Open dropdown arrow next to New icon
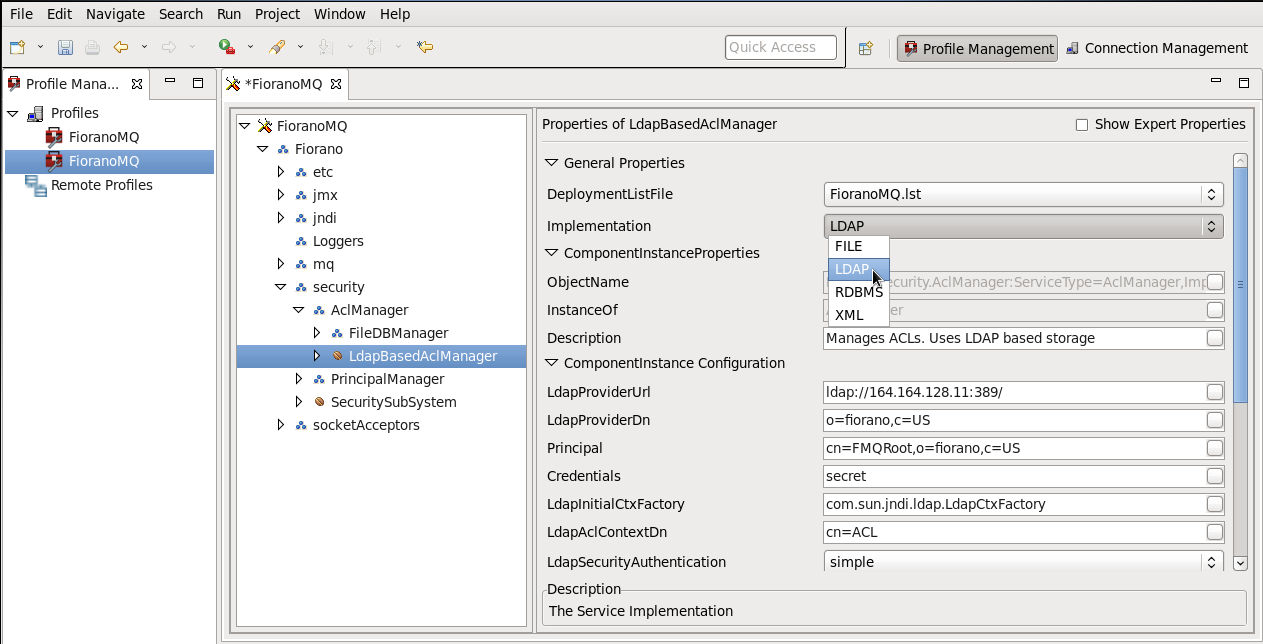The height and width of the screenshot is (644, 1263). pos(41,47)
